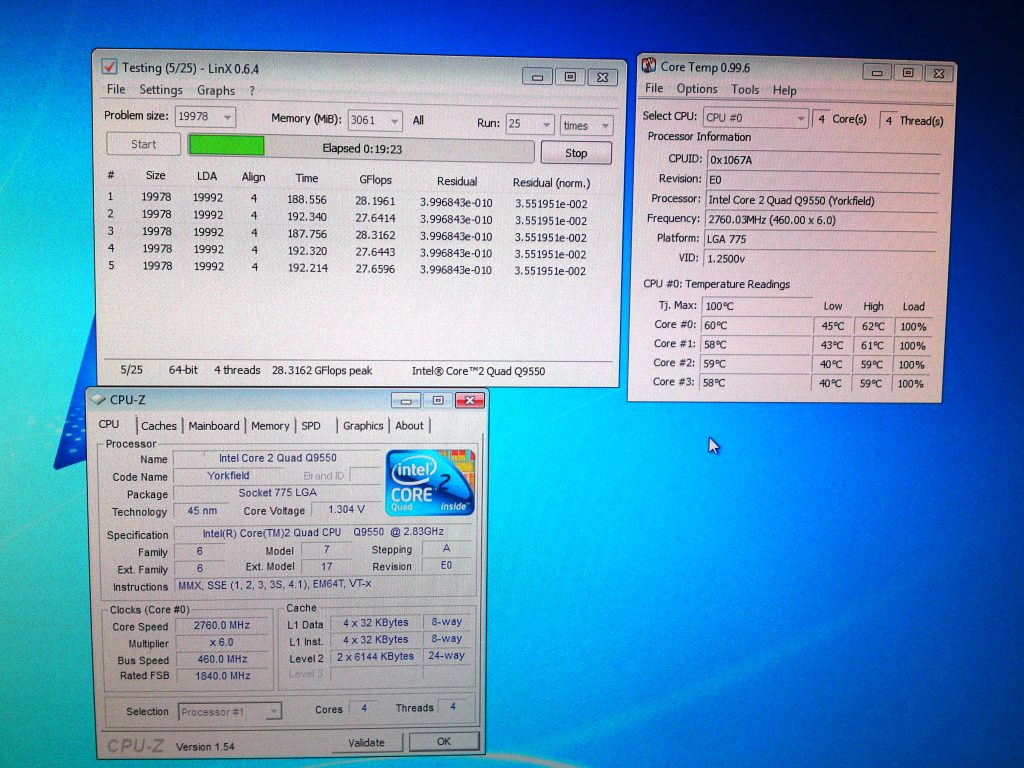Switch to the Caches tab
The image size is (1024, 768).
click(x=159, y=426)
